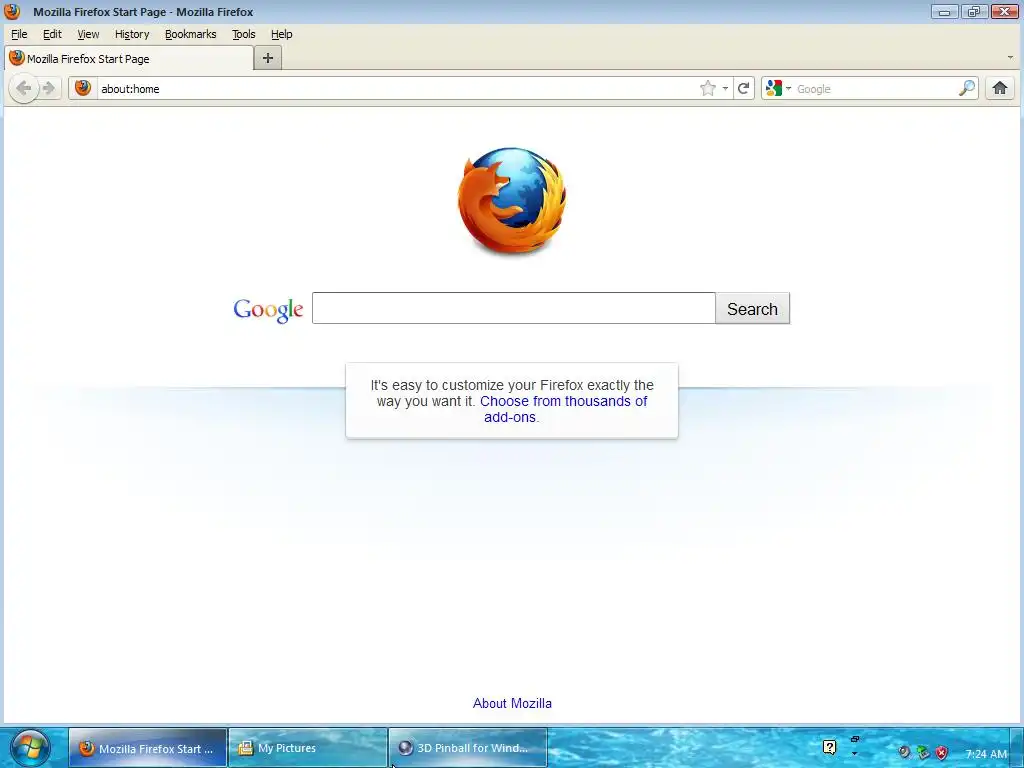
Task: Open the Tools menu
Action: click(x=244, y=34)
